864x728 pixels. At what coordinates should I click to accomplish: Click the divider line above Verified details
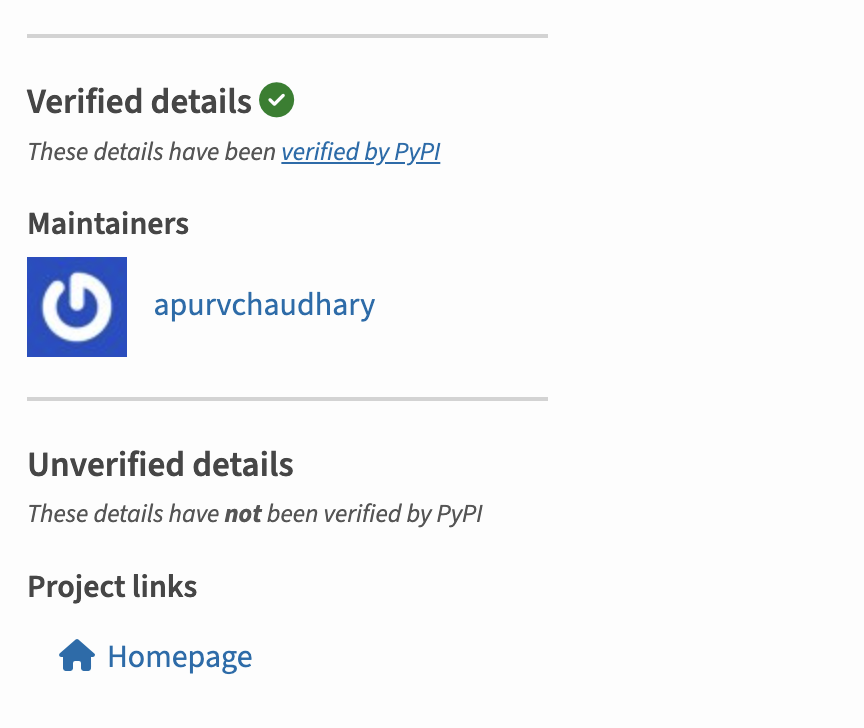(x=287, y=36)
